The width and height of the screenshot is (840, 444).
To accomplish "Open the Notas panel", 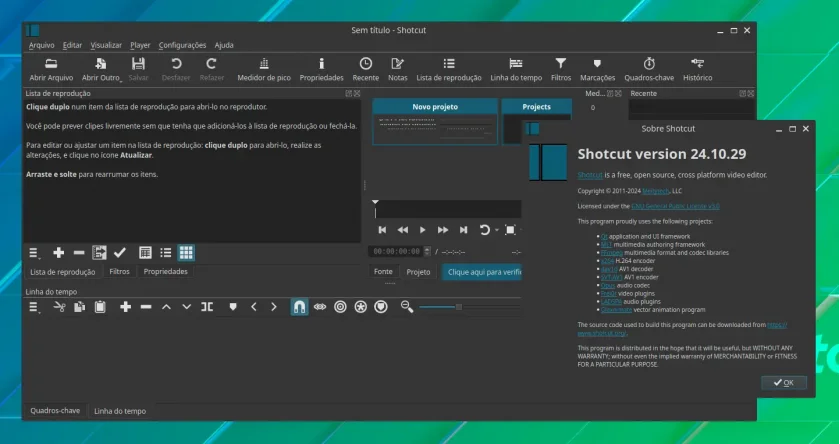I will pyautogui.click(x=398, y=70).
